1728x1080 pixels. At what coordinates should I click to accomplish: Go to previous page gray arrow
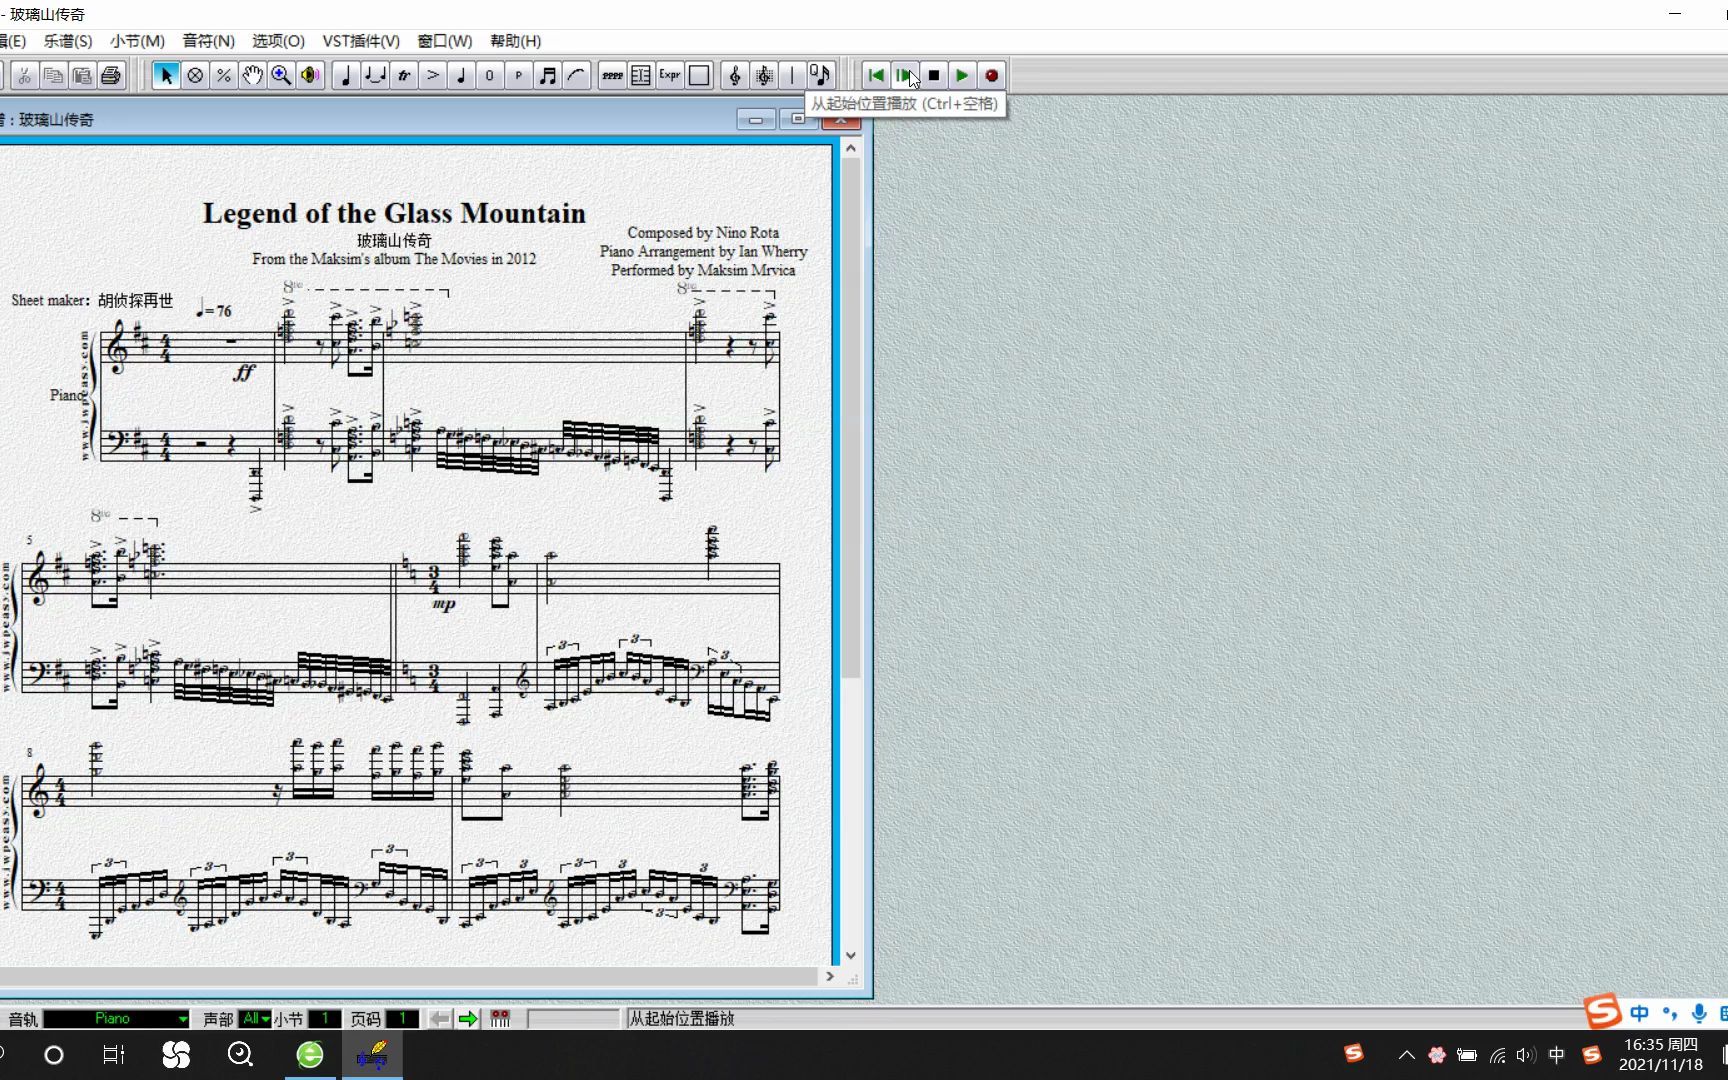439,1019
